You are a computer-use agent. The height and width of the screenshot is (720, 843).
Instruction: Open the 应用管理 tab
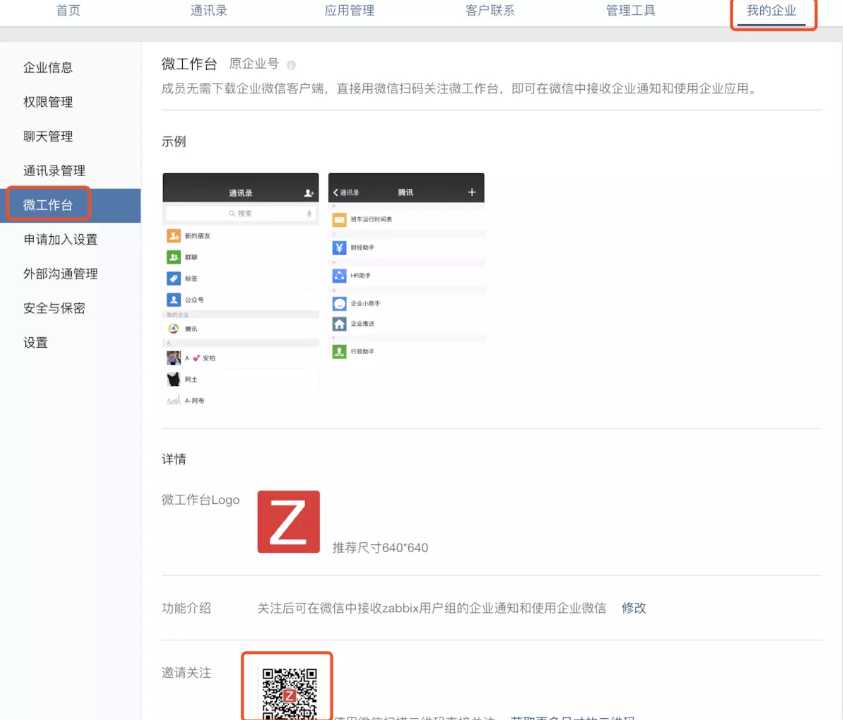(349, 10)
